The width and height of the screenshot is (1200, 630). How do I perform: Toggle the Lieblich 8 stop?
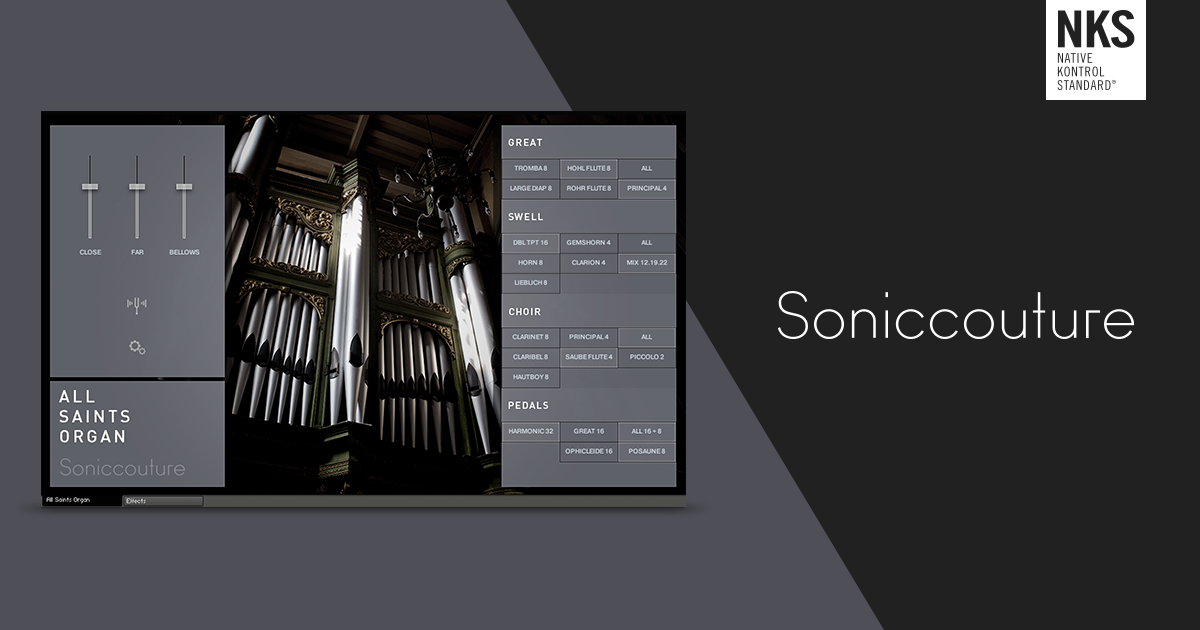(533, 283)
